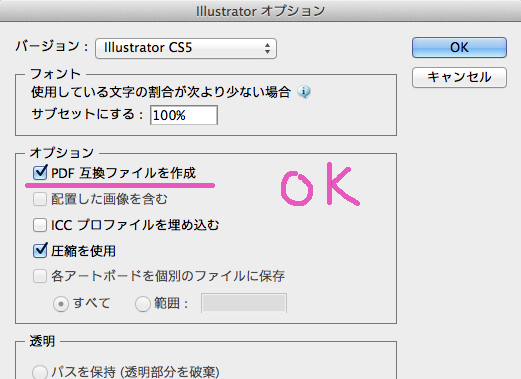Click the Illustrator オプション title text
The image size is (521, 379).
coord(260,11)
